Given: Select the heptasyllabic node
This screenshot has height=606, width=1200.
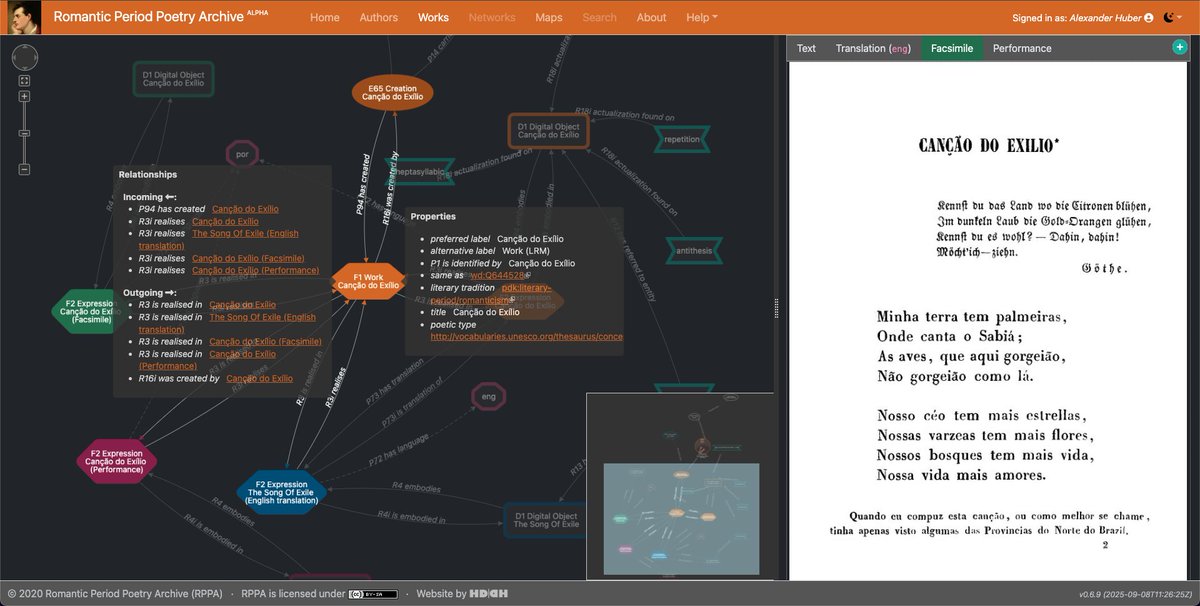Looking at the screenshot, I should coord(420,172).
